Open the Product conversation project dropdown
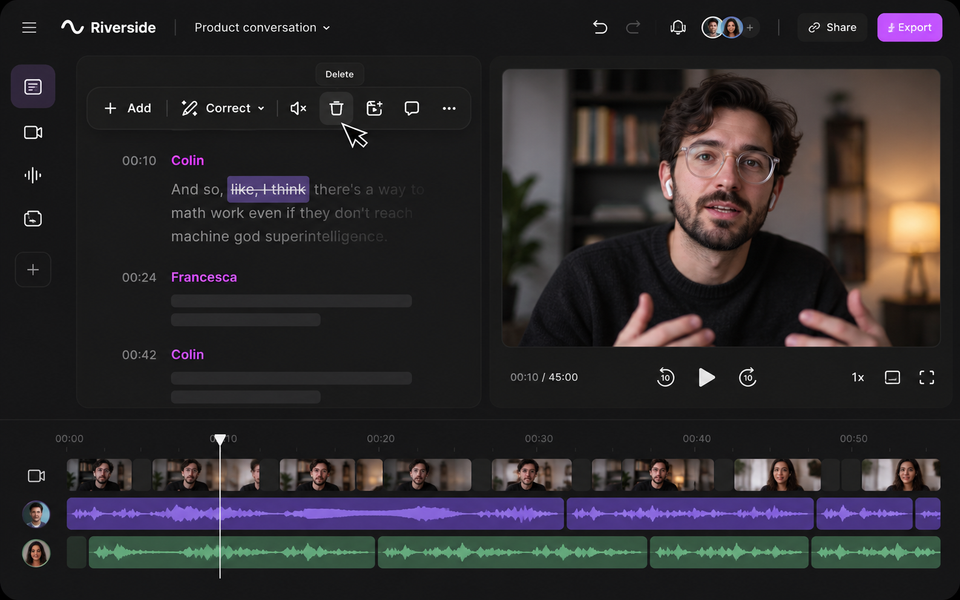 pos(262,28)
